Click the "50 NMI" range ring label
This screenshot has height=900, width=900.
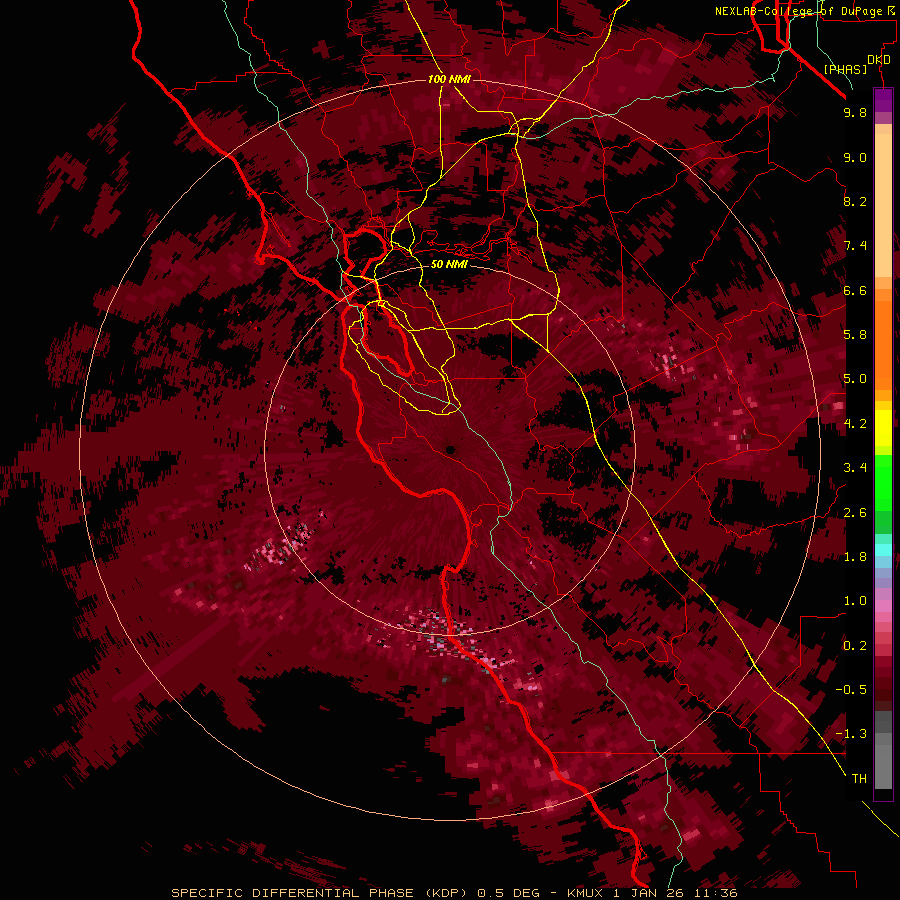coord(449,265)
